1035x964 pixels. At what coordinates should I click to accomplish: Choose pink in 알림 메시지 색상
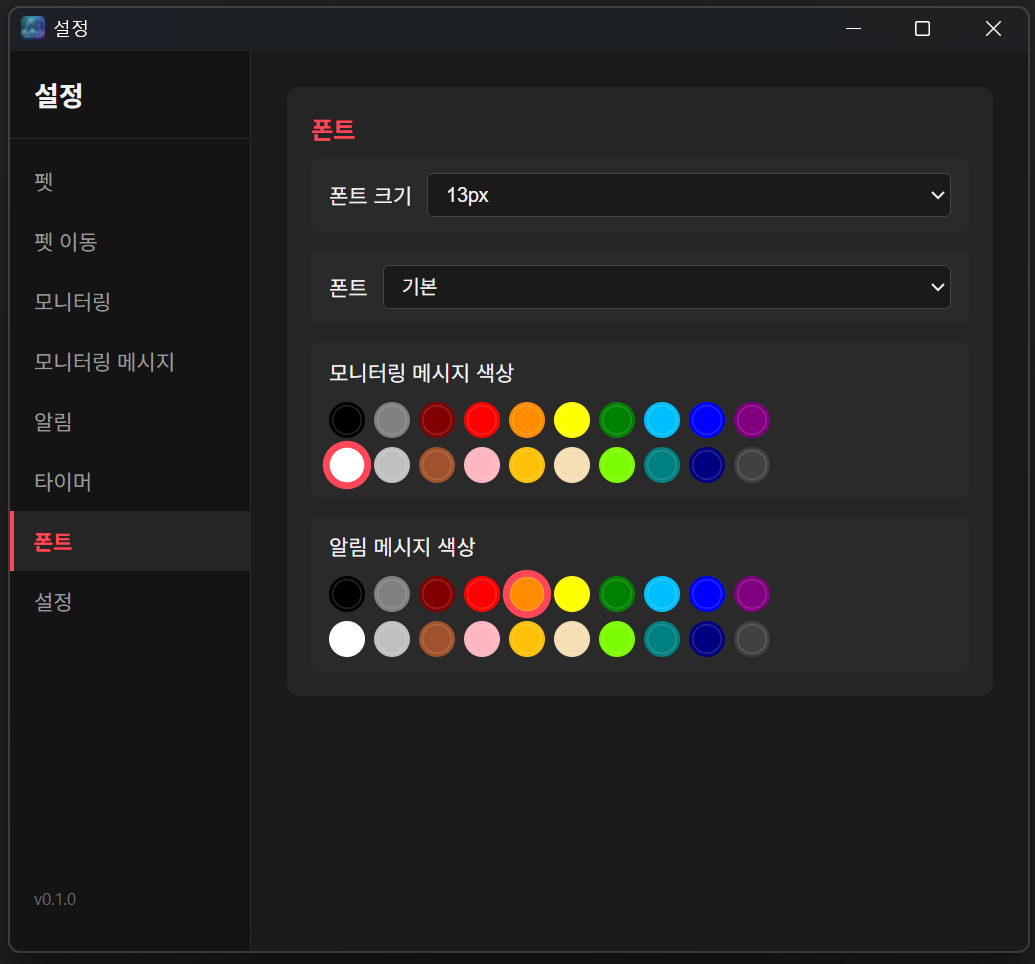point(482,639)
